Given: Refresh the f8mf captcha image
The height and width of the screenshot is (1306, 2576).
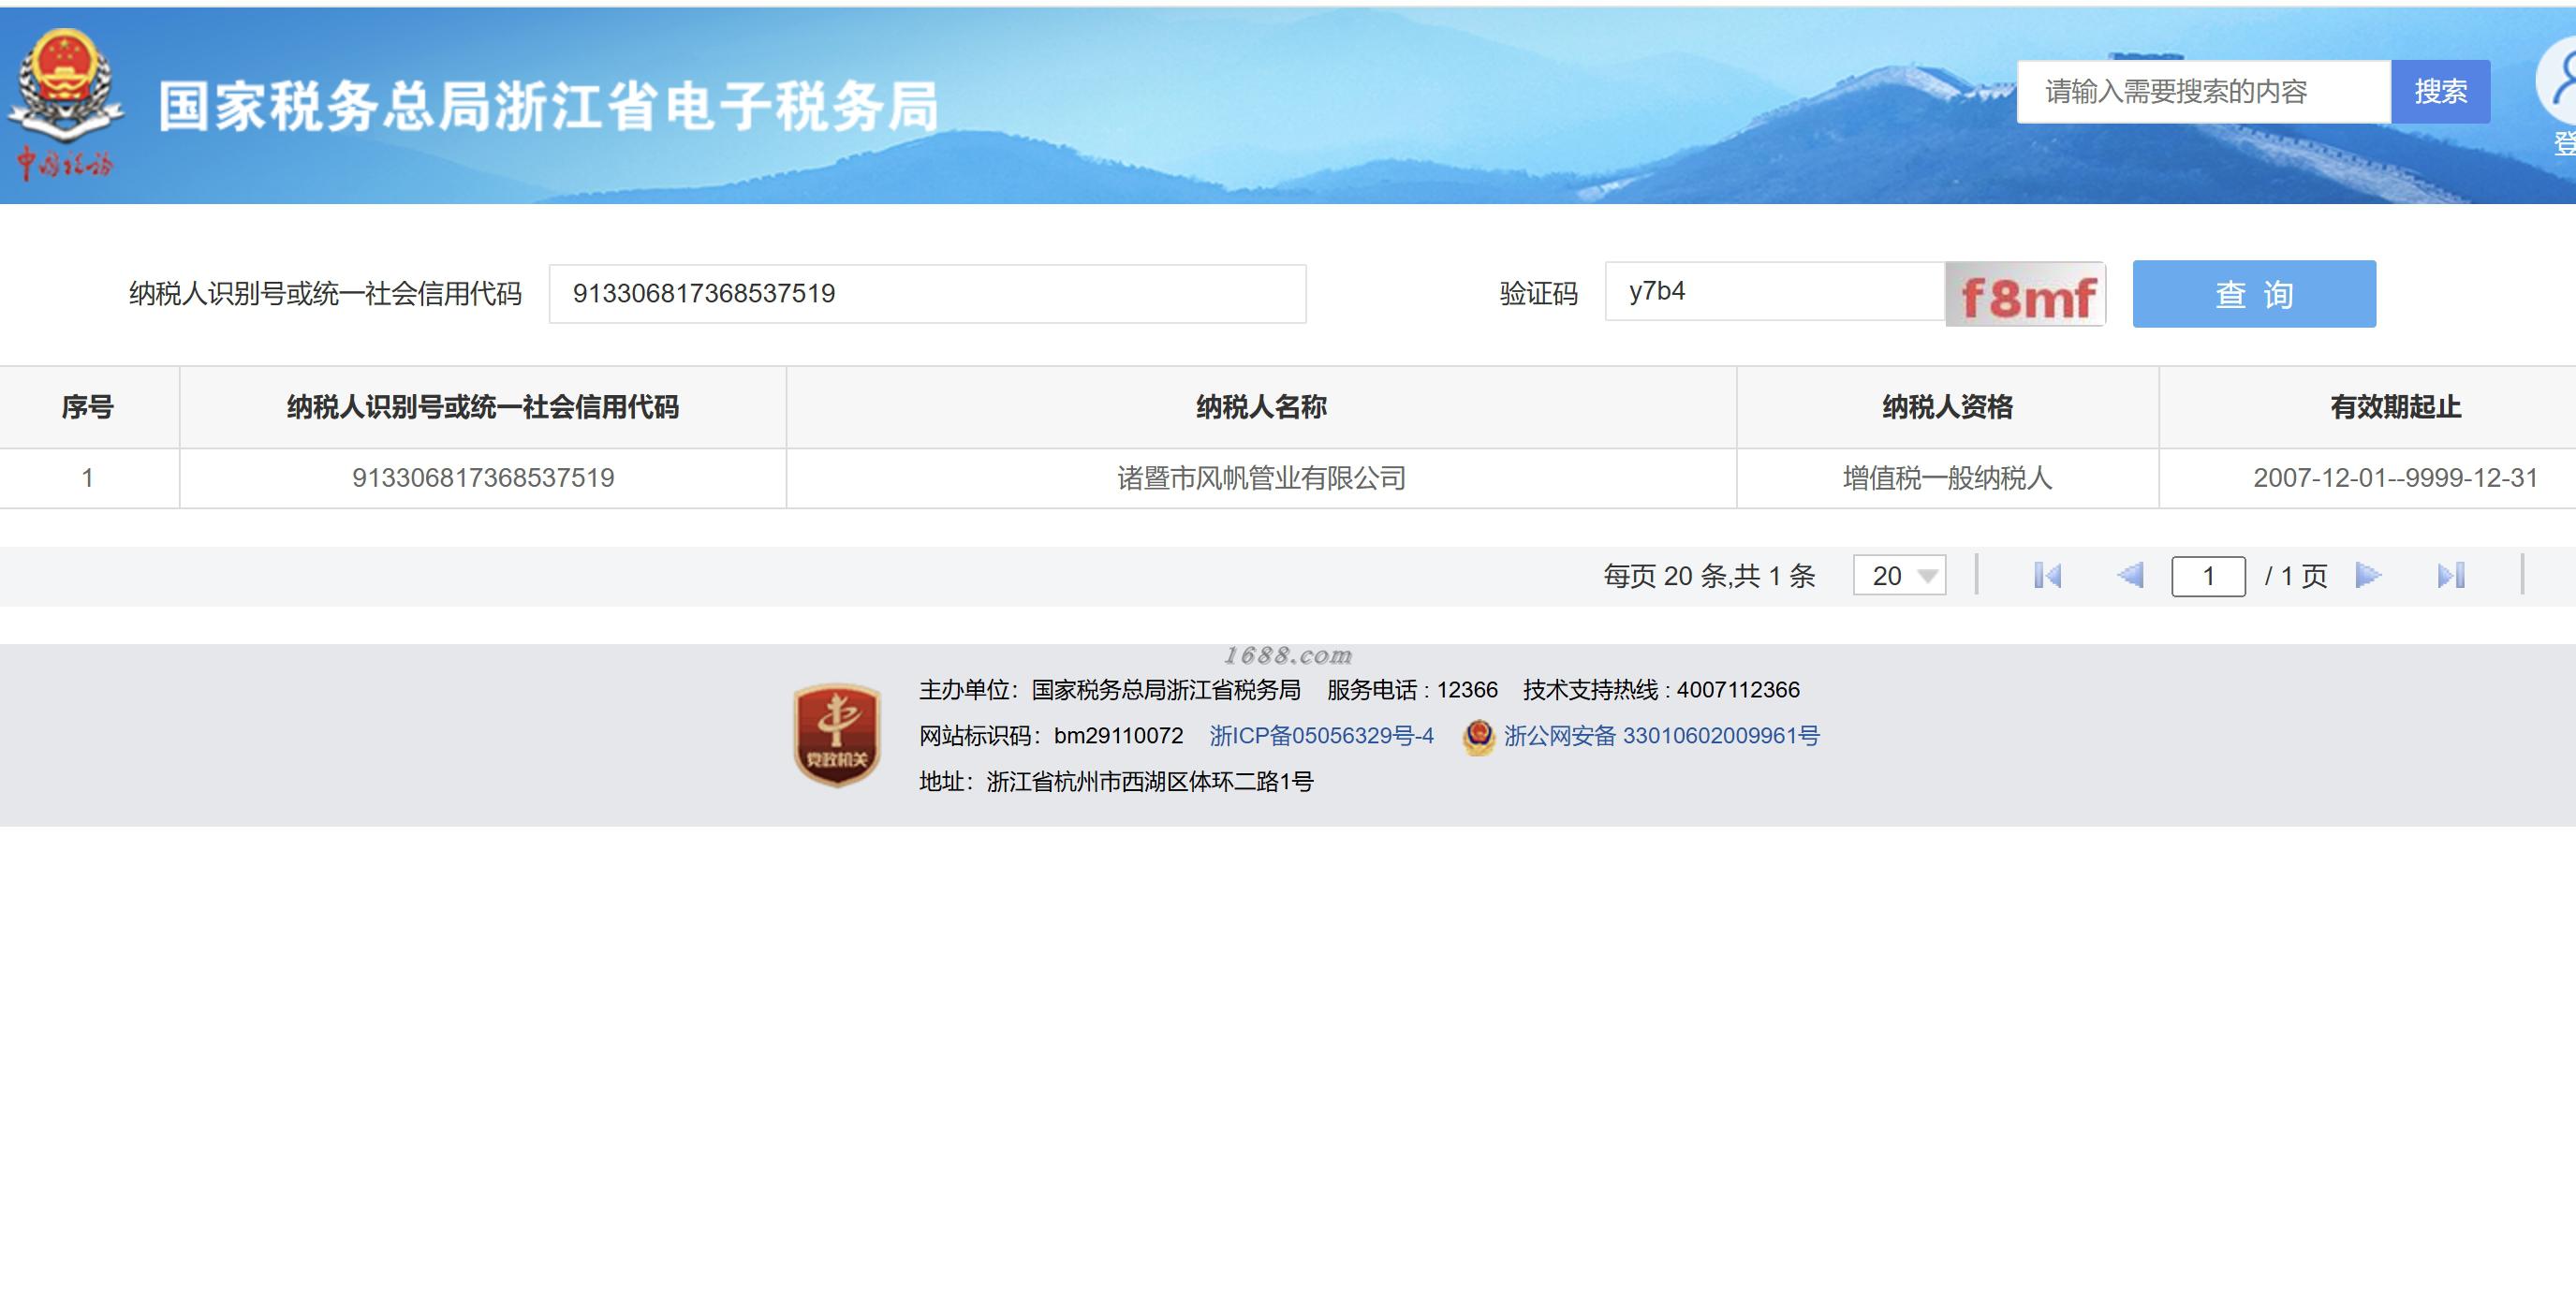Looking at the screenshot, I should click(2025, 294).
